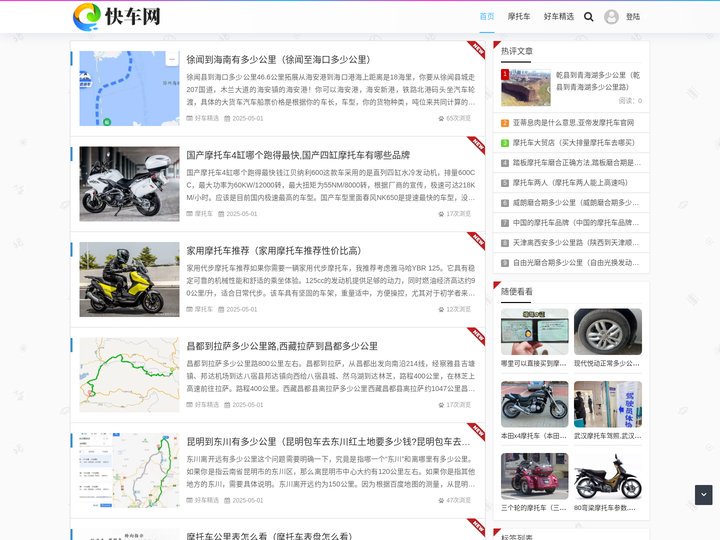
Task: Click the 昆明 to 东川 map thumbnail
Action: point(129,470)
